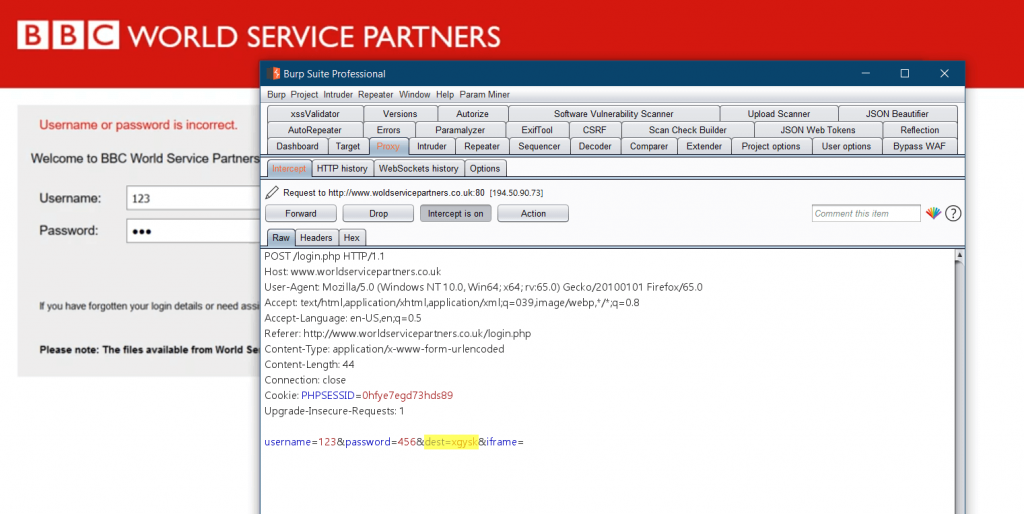Click the Referer header line
The width and height of the screenshot is (1024, 514).
point(398,334)
